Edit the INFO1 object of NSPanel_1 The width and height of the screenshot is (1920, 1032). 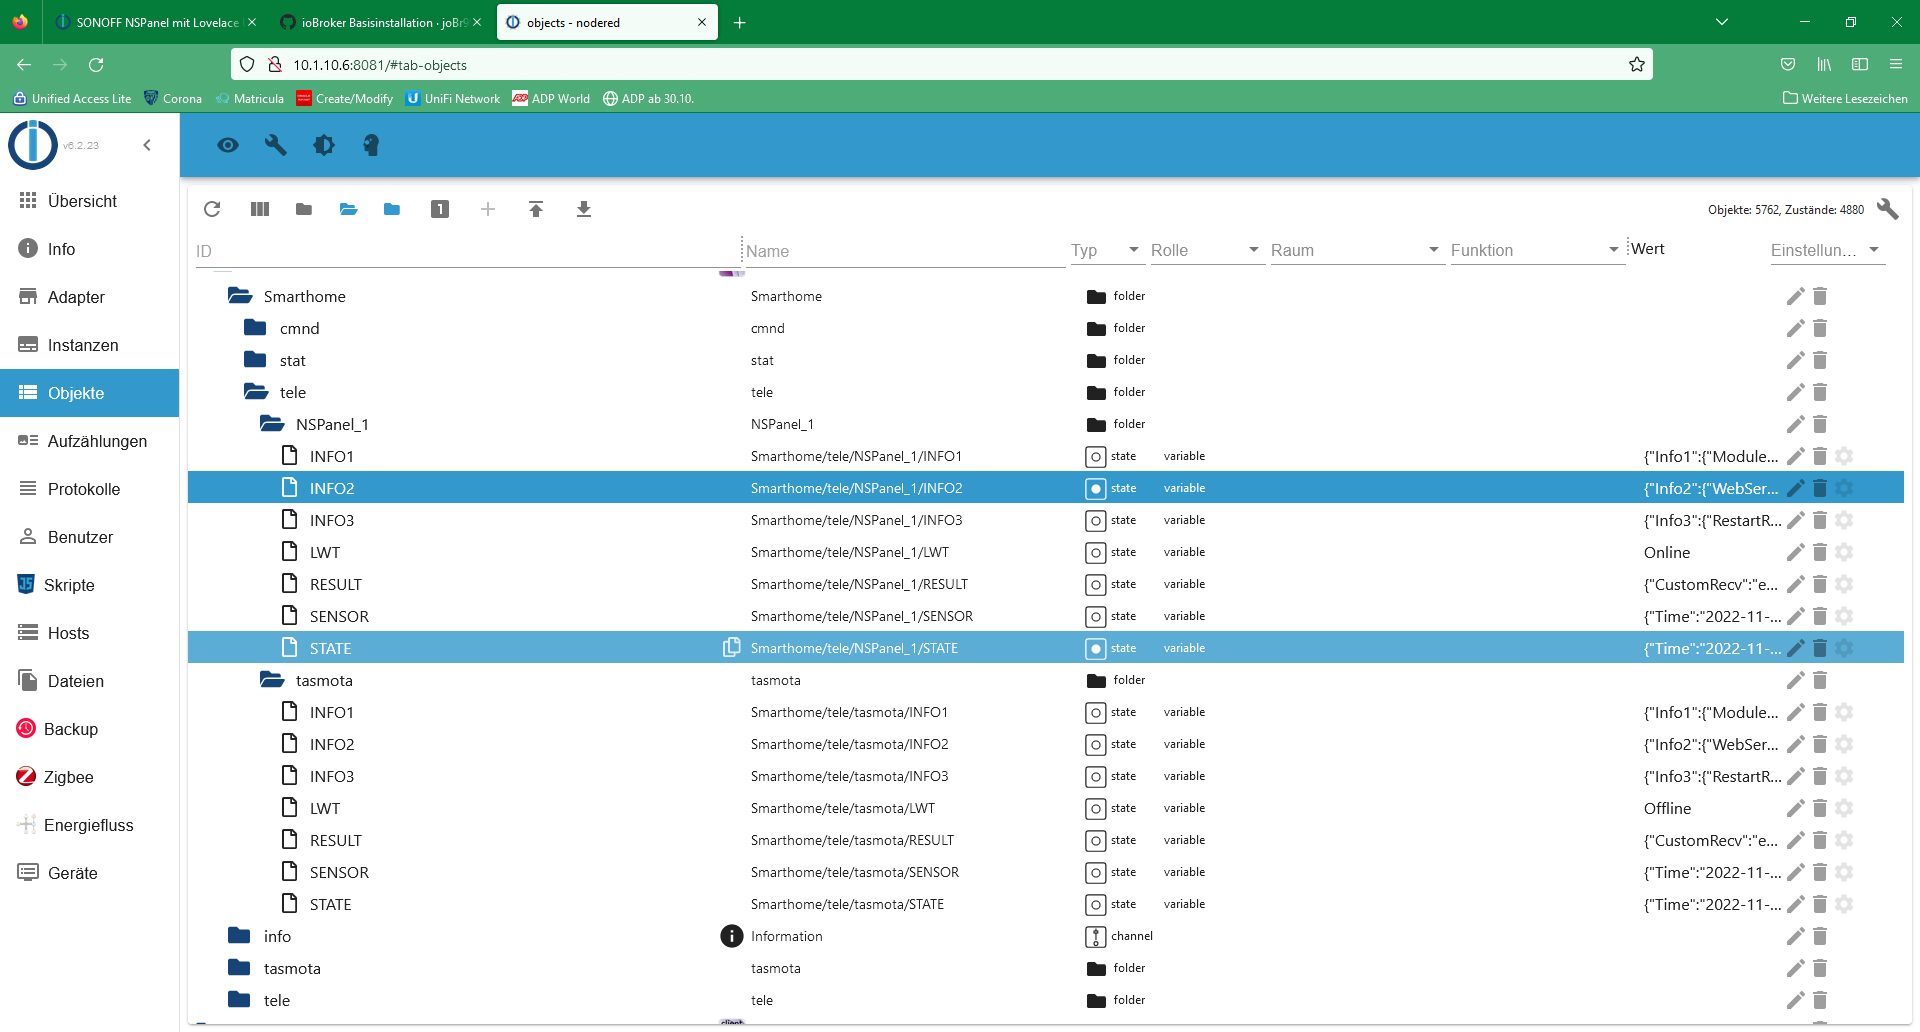click(1796, 456)
